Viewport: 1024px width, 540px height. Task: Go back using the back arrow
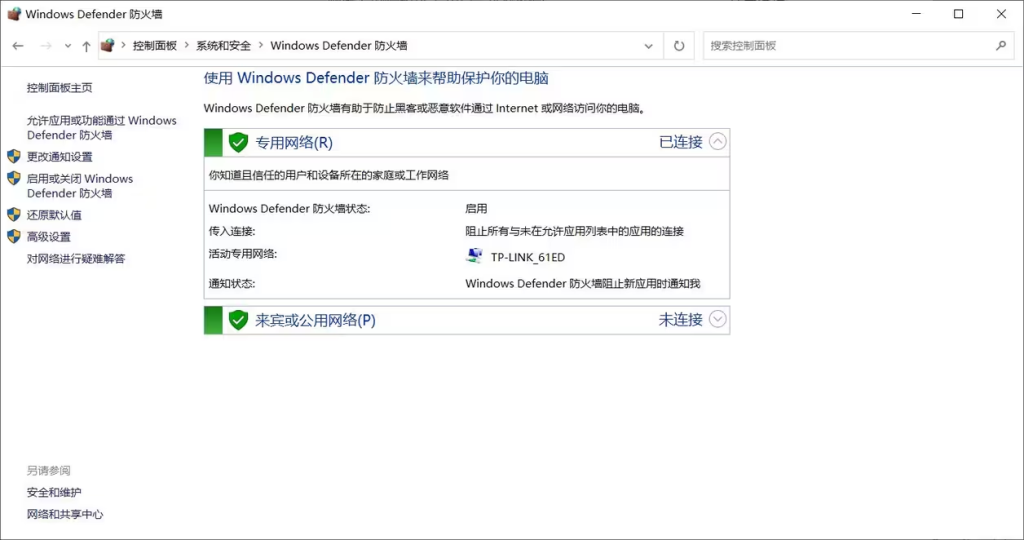tap(18, 46)
